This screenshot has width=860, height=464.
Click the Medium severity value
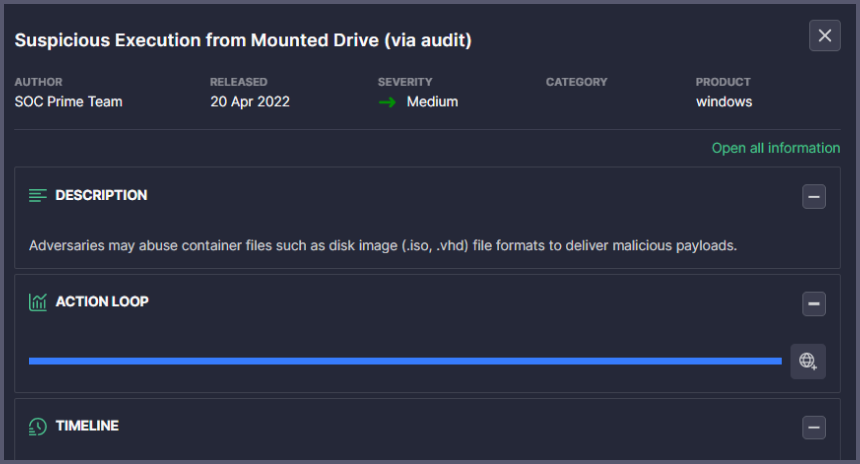click(x=432, y=102)
